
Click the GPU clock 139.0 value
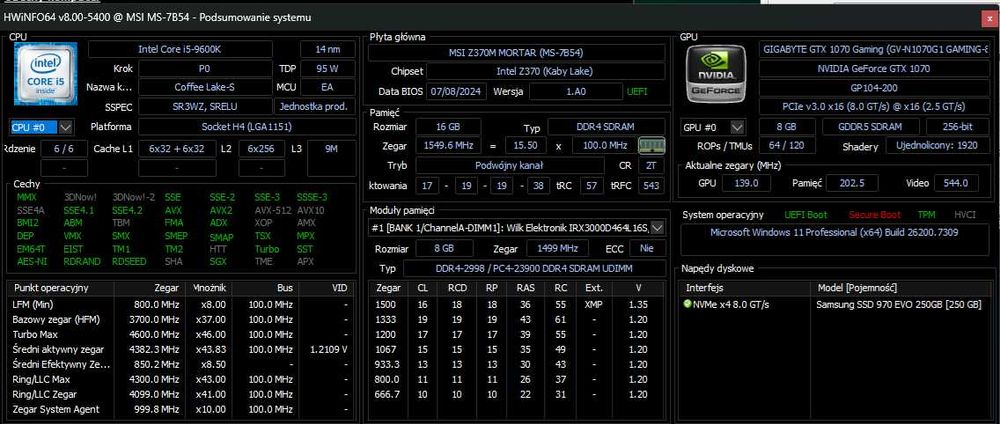click(x=746, y=183)
